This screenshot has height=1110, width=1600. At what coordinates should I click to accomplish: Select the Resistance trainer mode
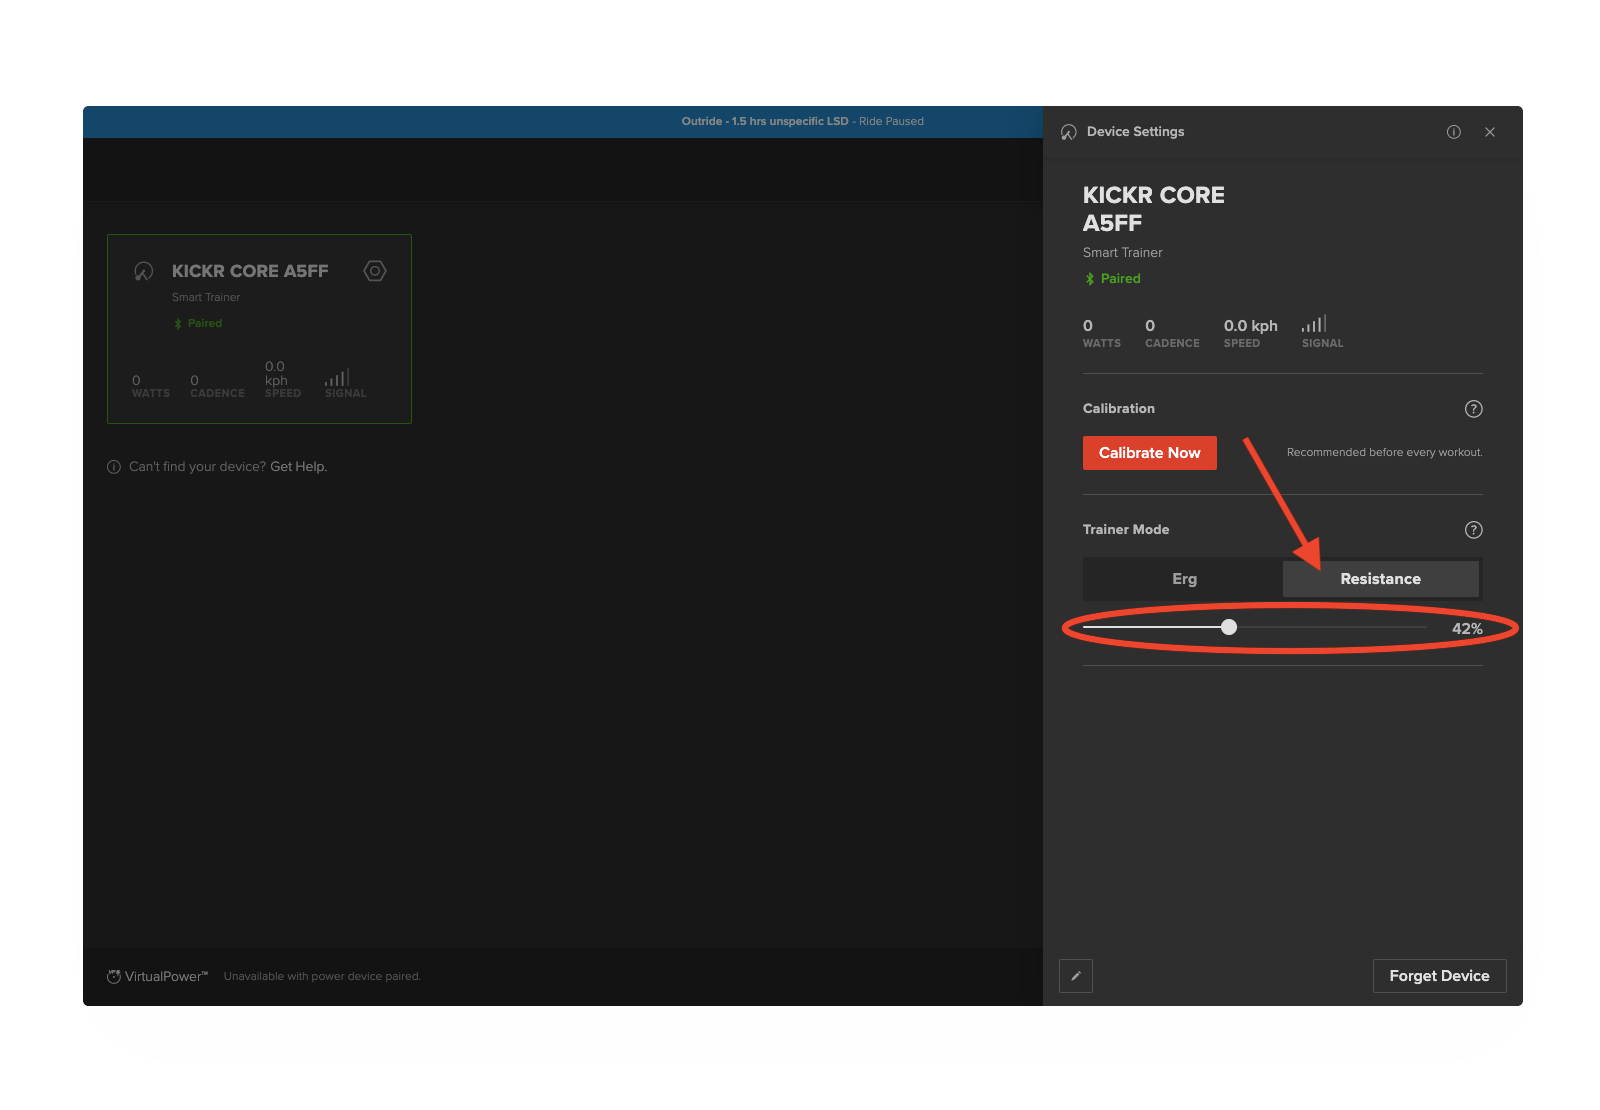click(1380, 579)
